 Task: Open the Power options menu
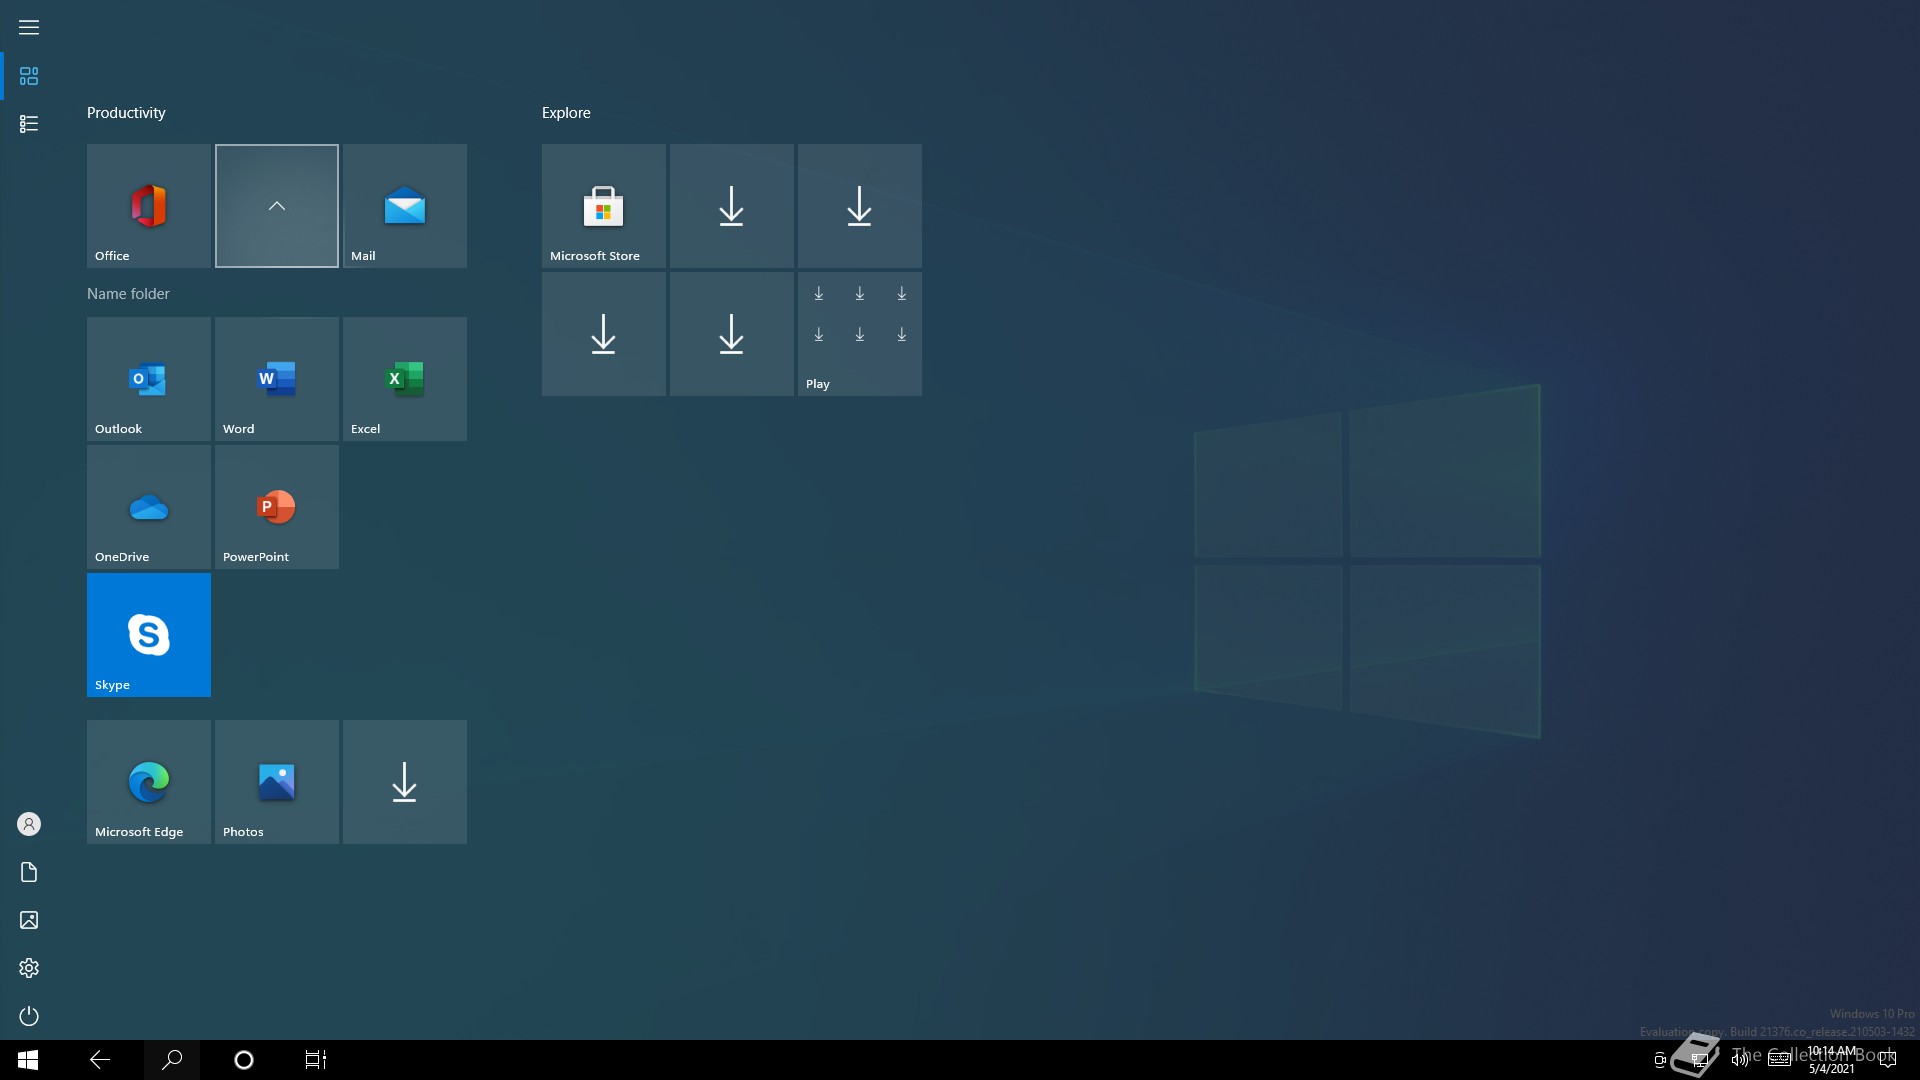(x=29, y=1016)
